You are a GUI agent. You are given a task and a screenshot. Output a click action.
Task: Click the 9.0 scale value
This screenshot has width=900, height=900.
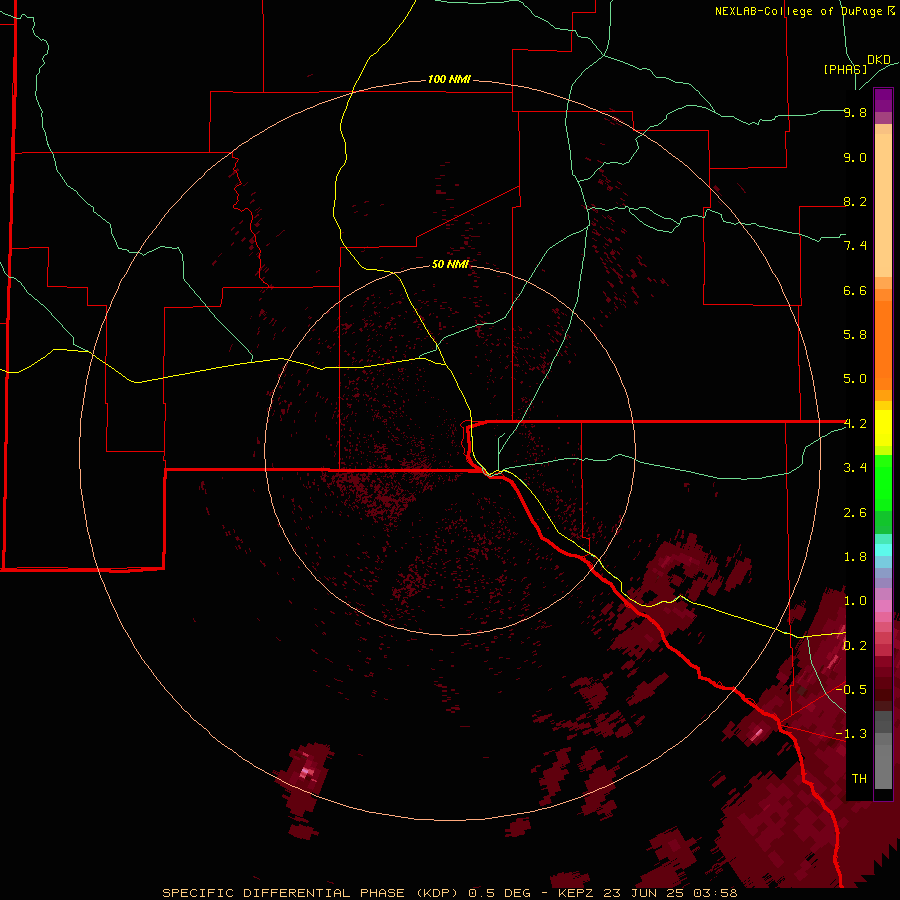point(855,157)
